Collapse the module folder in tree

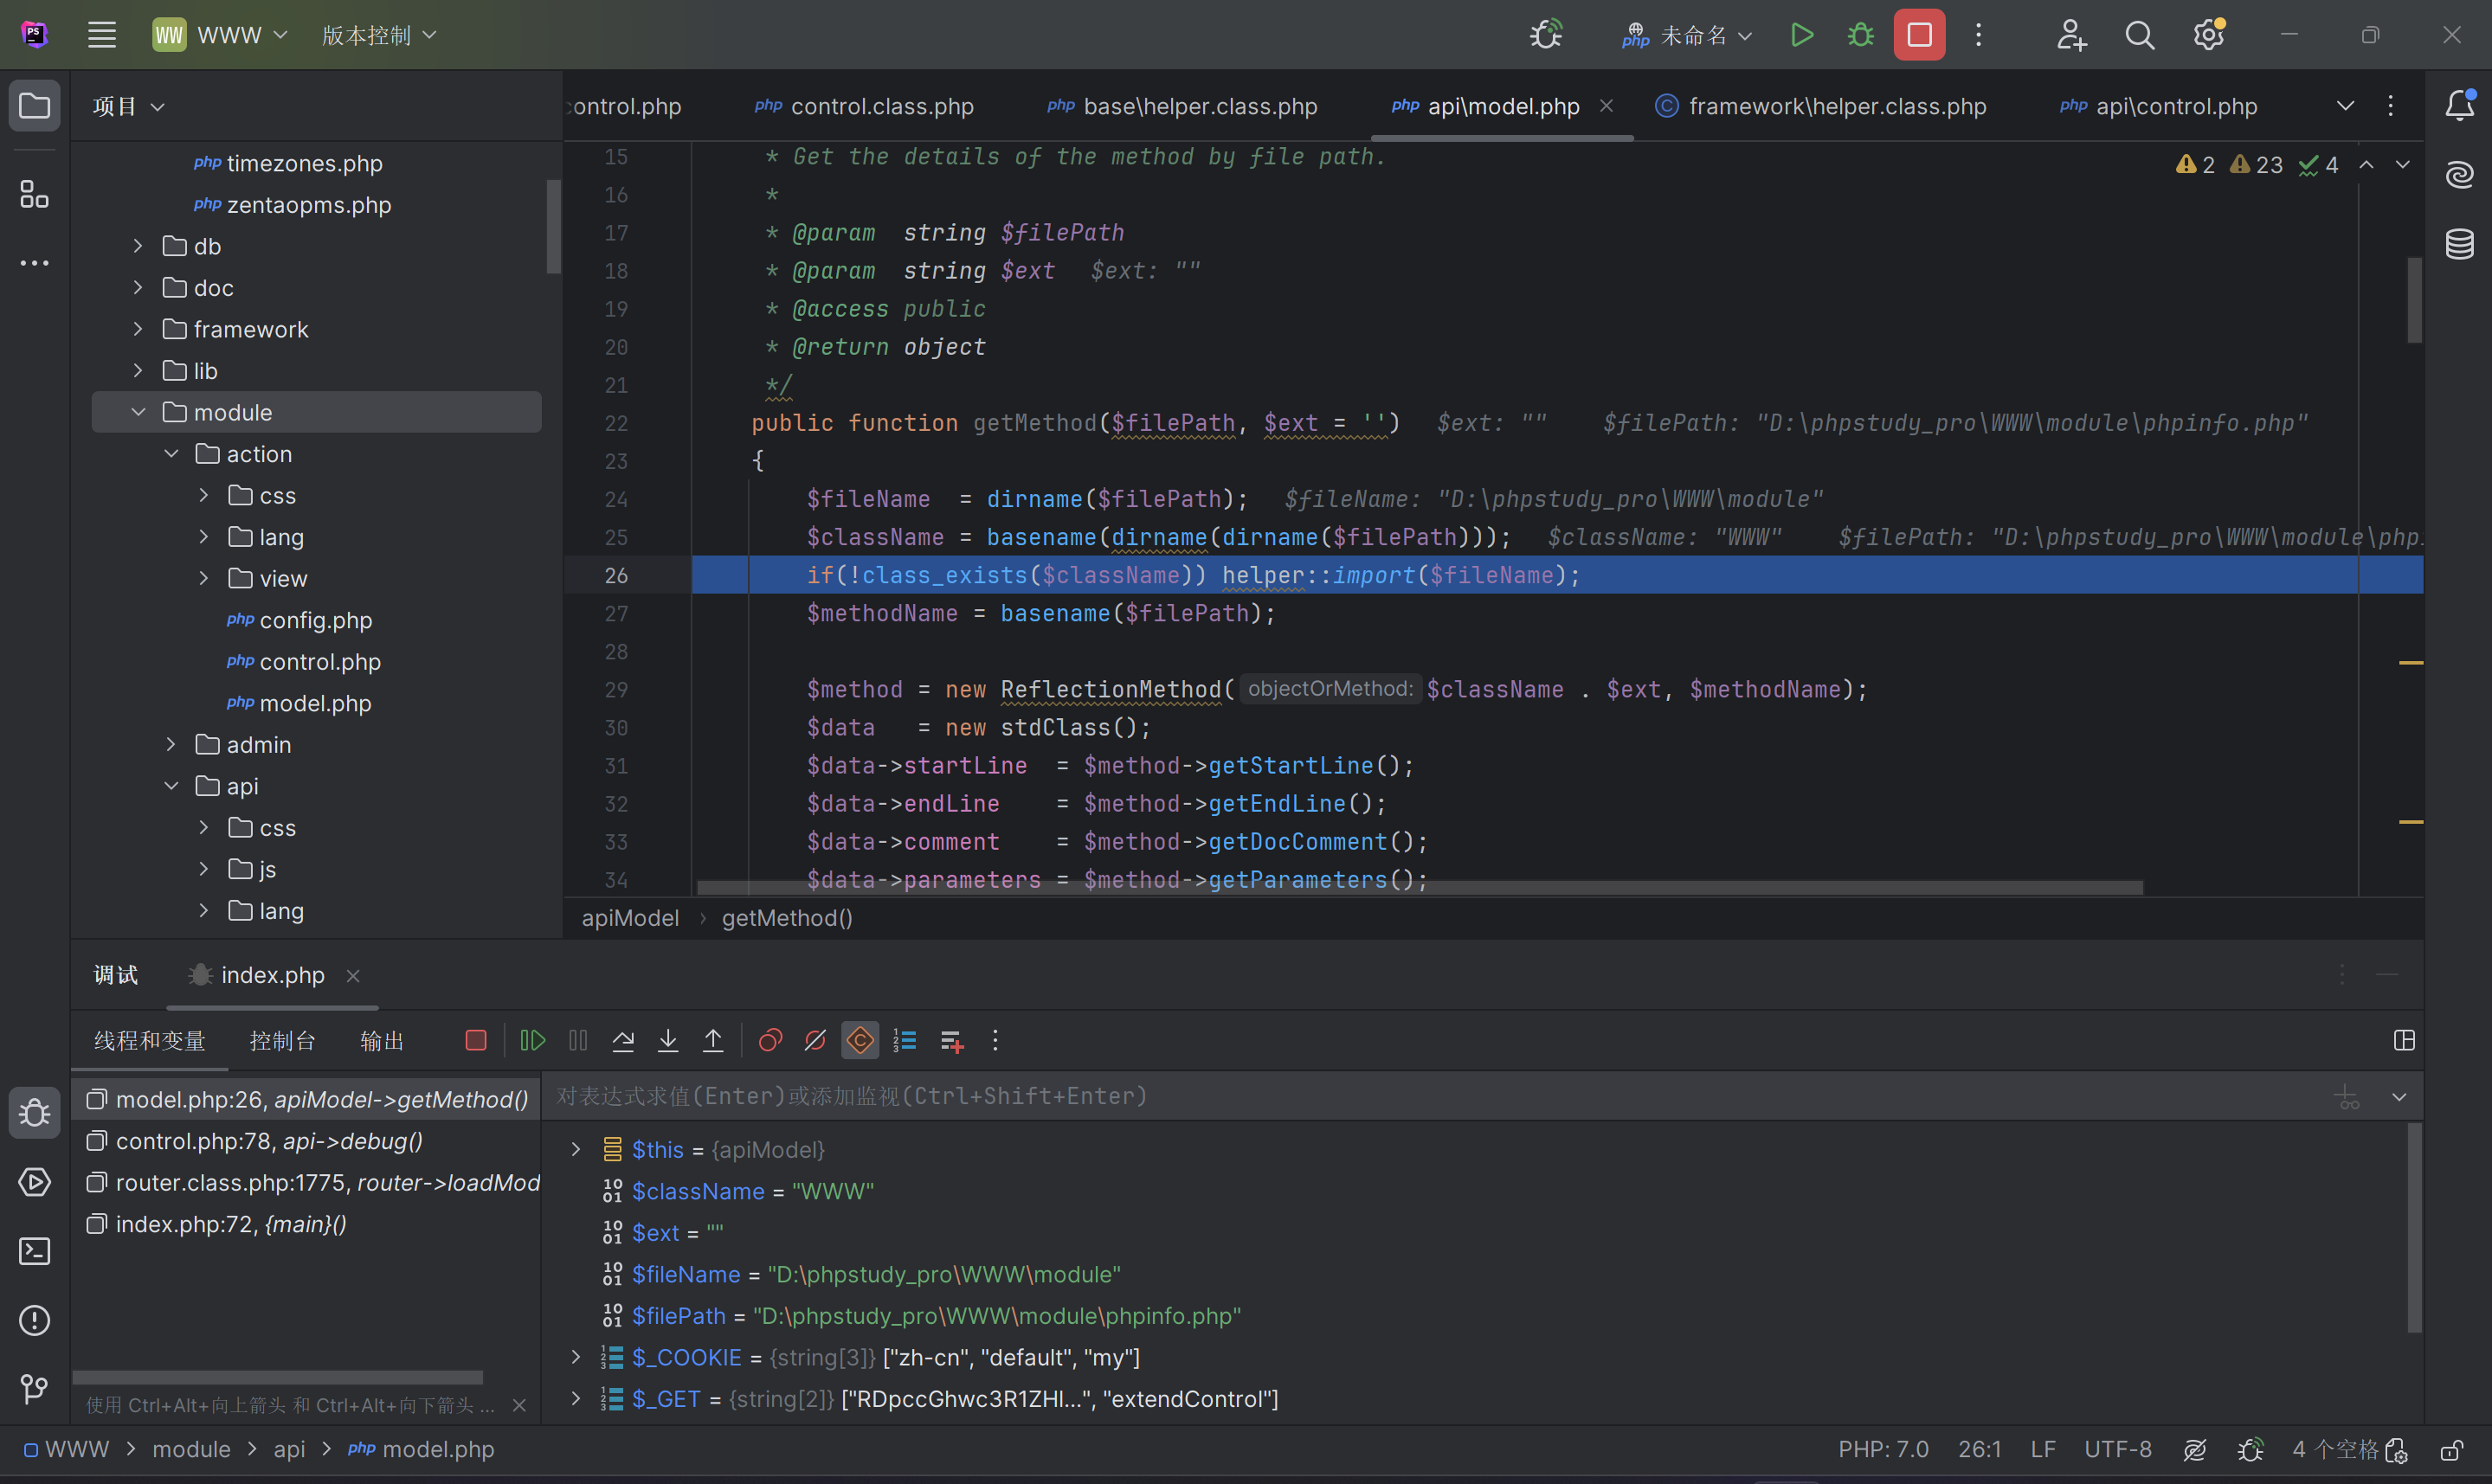click(139, 412)
